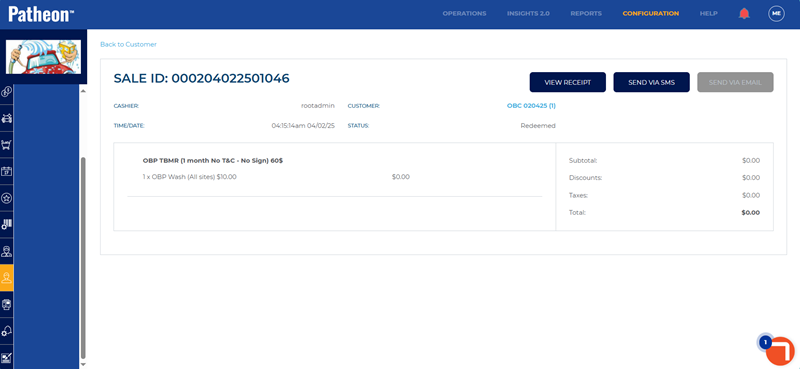The width and height of the screenshot is (800, 369).
Task: Follow the Back to Customer link
Action: coord(128,44)
